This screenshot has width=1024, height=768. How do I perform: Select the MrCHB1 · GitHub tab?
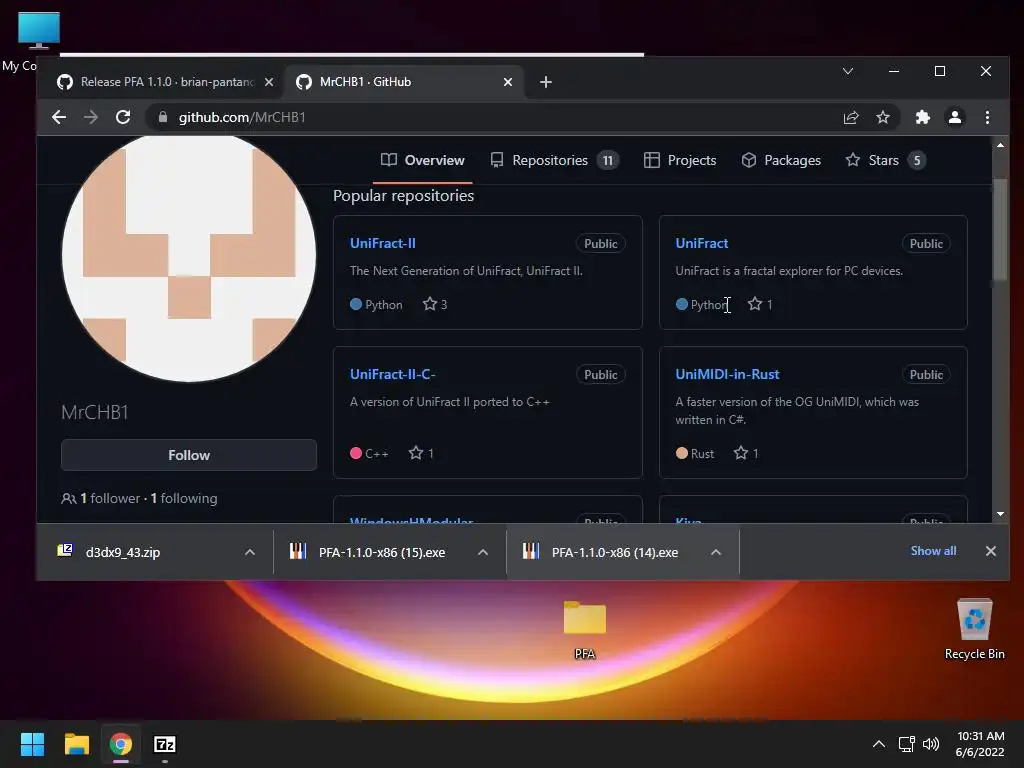point(404,82)
